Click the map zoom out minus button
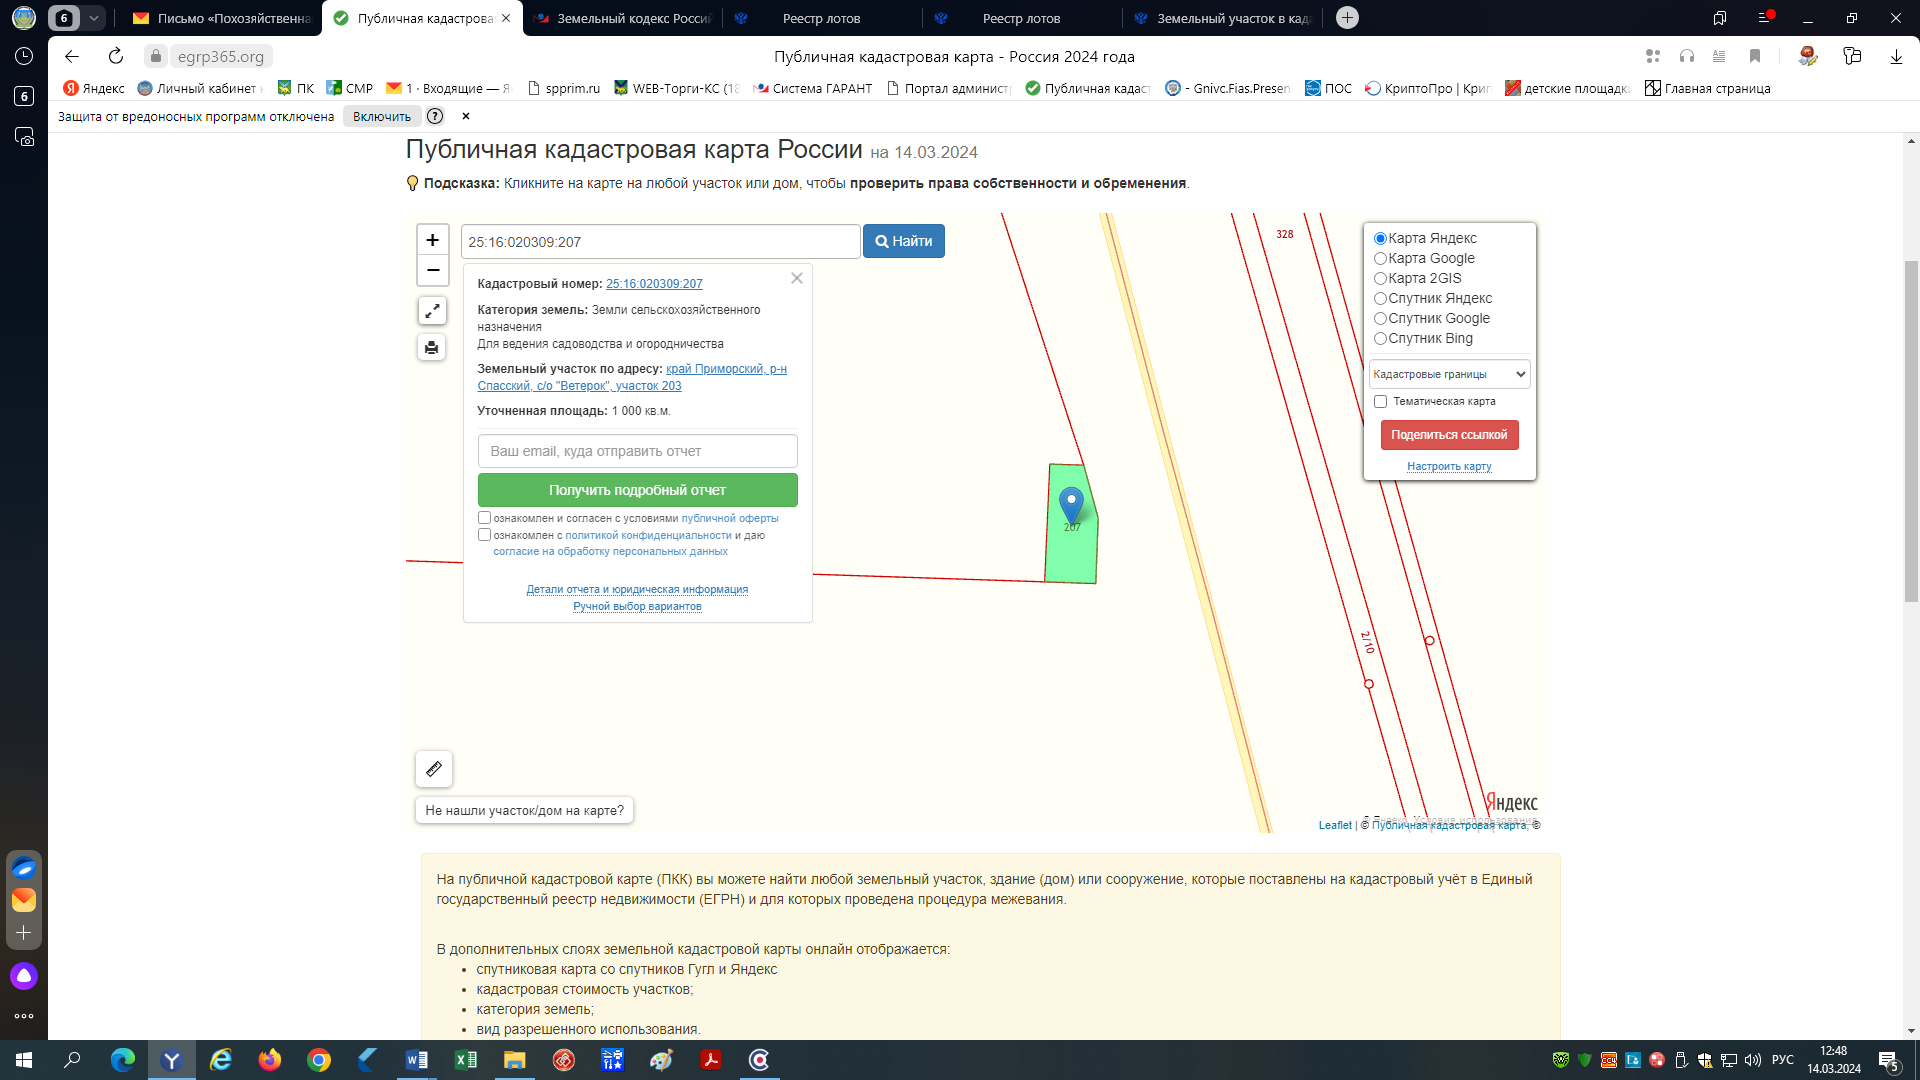The width and height of the screenshot is (1920, 1080). (x=432, y=271)
